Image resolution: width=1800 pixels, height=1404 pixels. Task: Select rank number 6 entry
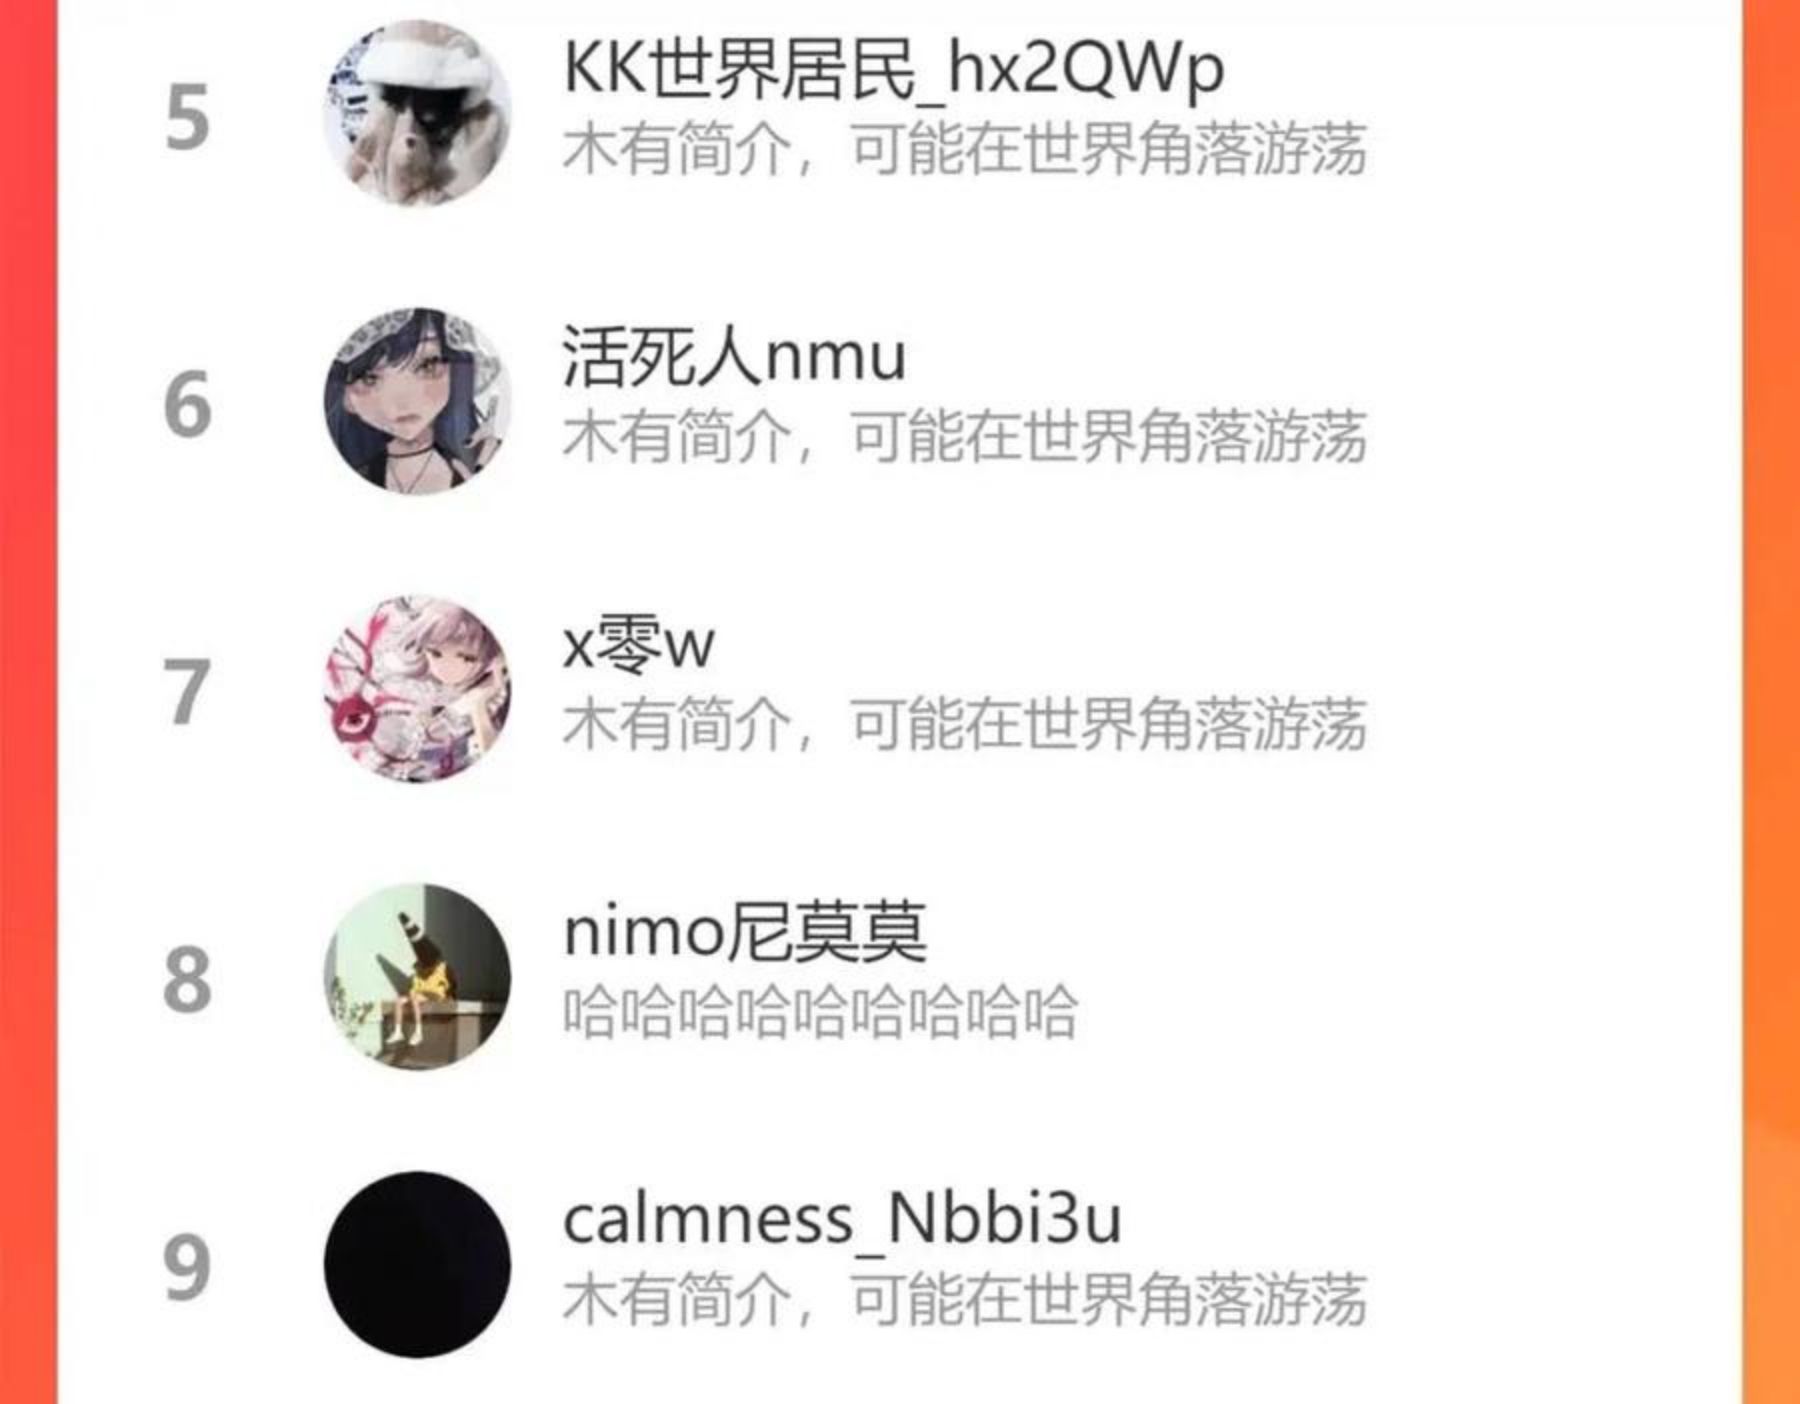[x=188, y=405]
